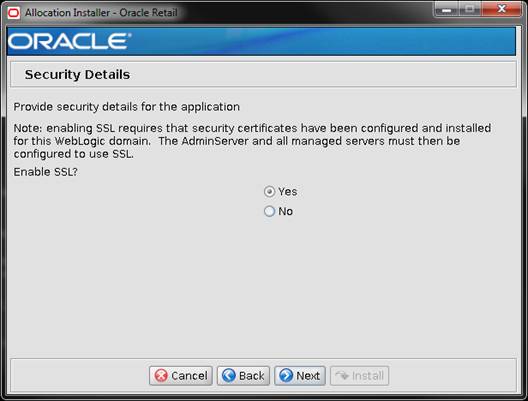
Task: Click the blue right-arrow icon on Next
Action: tap(286, 375)
